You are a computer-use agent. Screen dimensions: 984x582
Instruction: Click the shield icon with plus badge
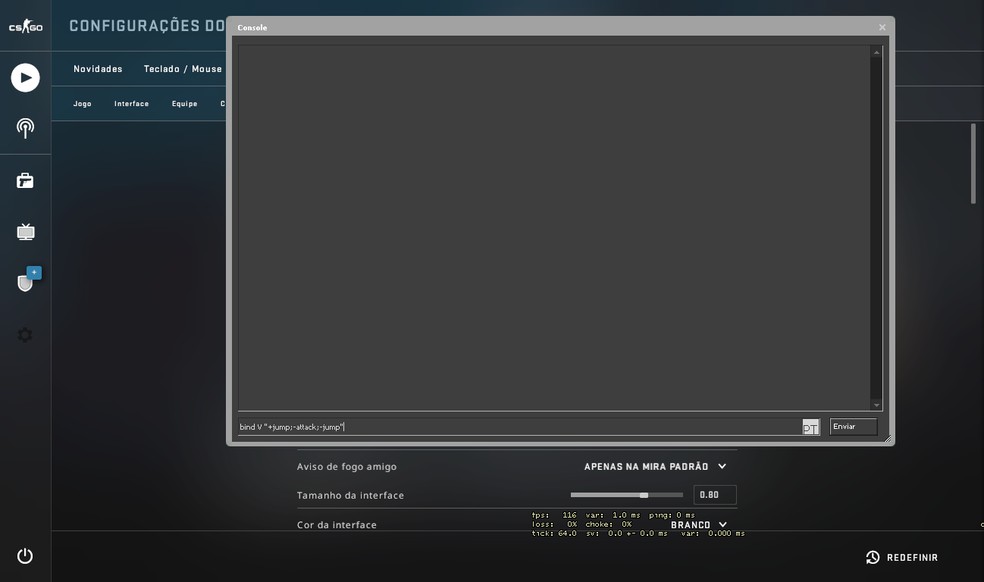(26, 282)
